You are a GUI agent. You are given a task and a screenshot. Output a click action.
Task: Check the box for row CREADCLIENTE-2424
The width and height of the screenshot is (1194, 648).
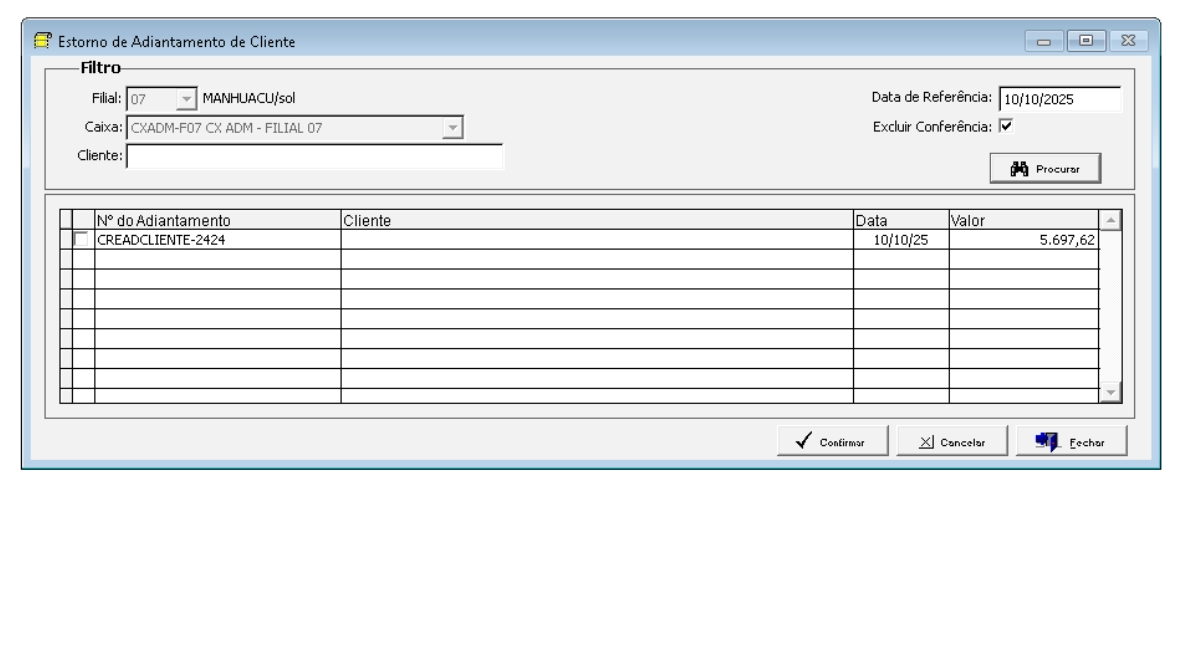[x=80, y=239]
